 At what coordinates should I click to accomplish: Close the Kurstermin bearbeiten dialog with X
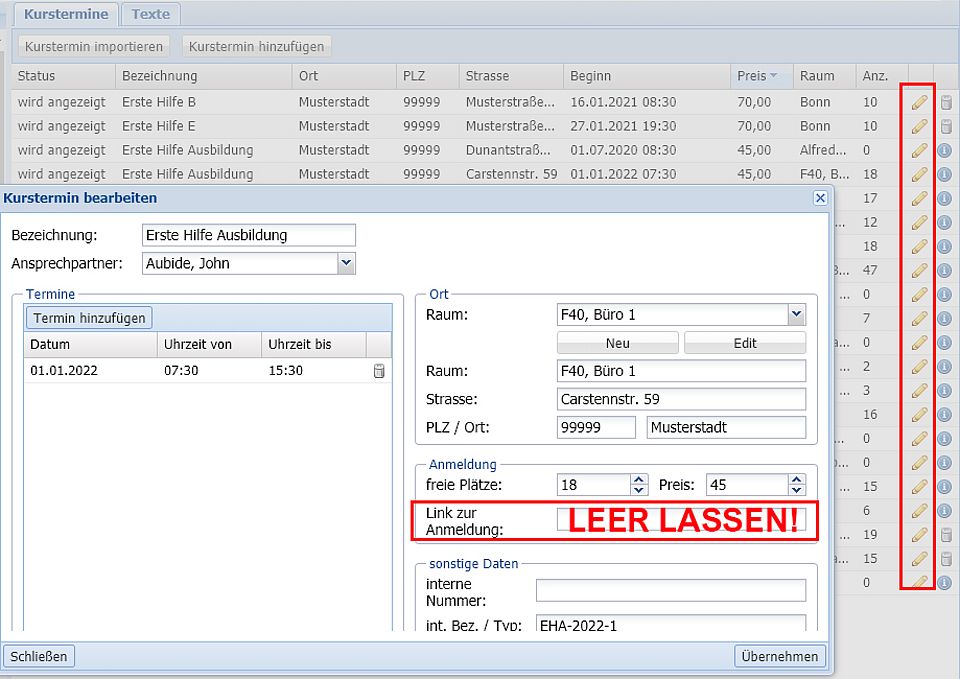point(820,198)
